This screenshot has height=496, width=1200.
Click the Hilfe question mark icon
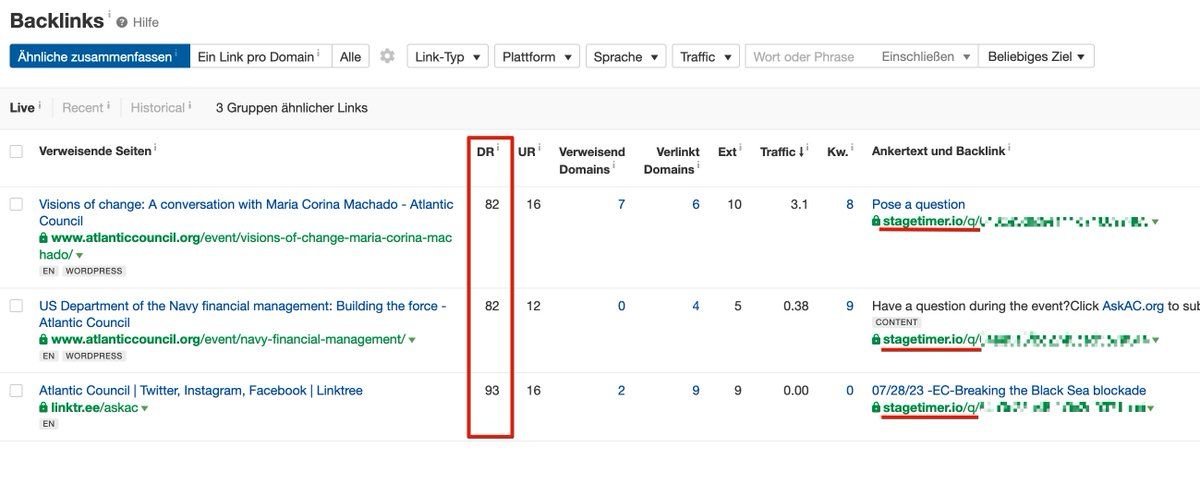point(122,22)
